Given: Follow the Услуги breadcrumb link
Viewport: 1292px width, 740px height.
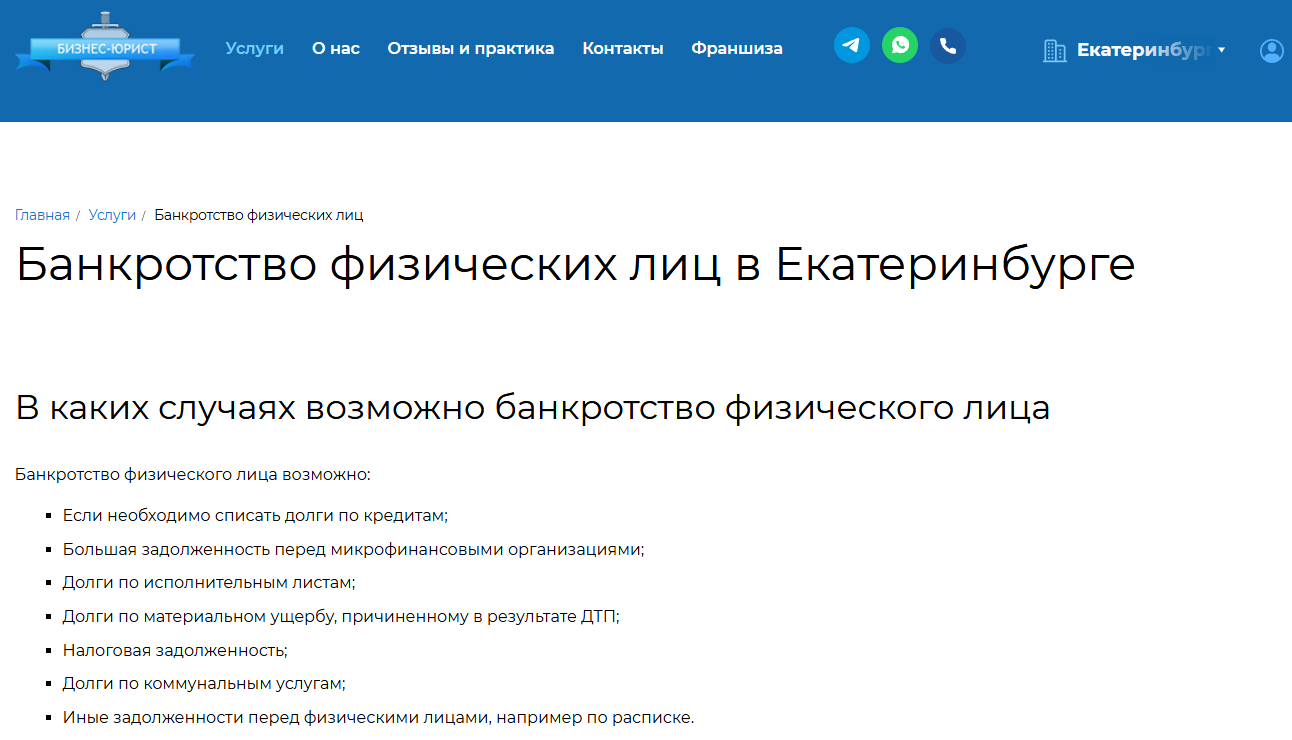Looking at the screenshot, I should (x=112, y=215).
